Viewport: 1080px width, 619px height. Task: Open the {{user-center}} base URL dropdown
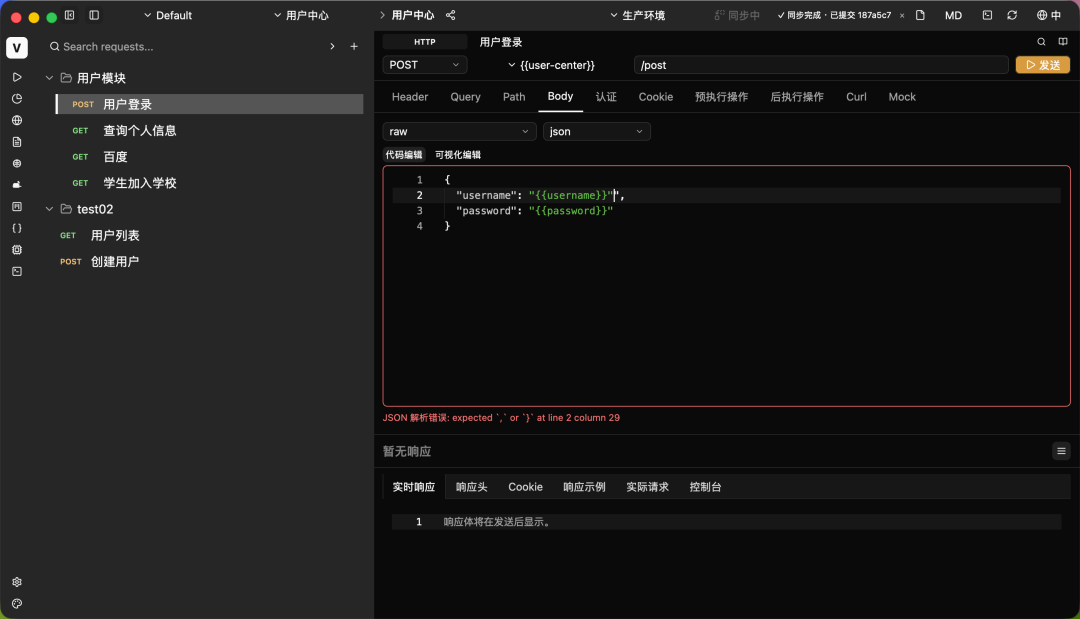[551, 65]
